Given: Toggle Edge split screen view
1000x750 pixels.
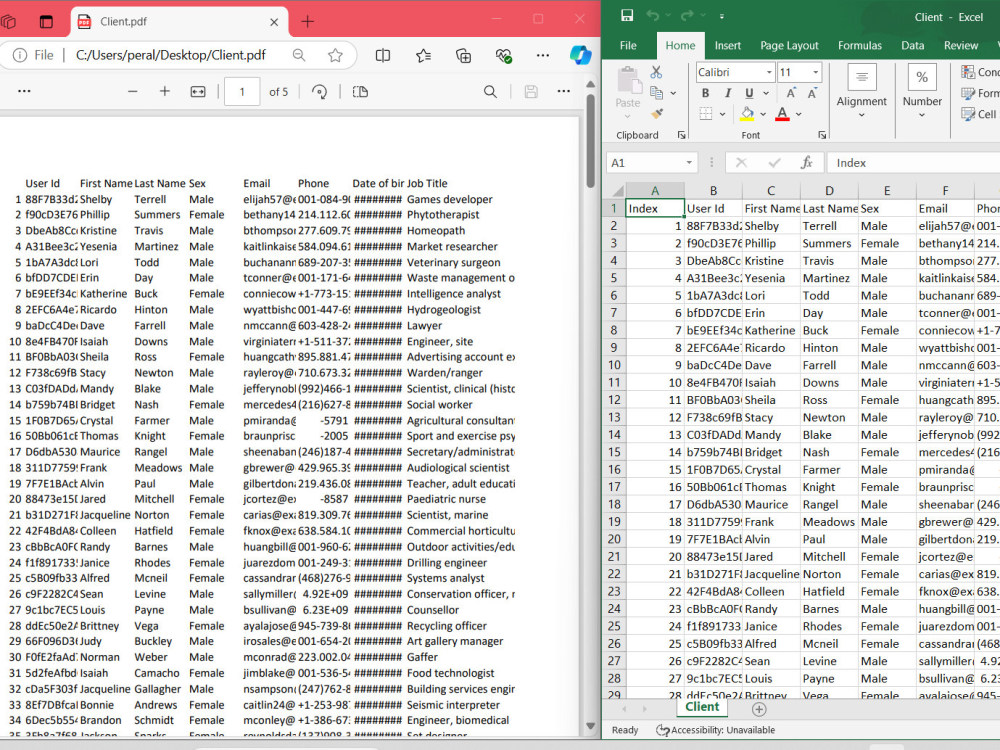Looking at the screenshot, I should (x=383, y=55).
